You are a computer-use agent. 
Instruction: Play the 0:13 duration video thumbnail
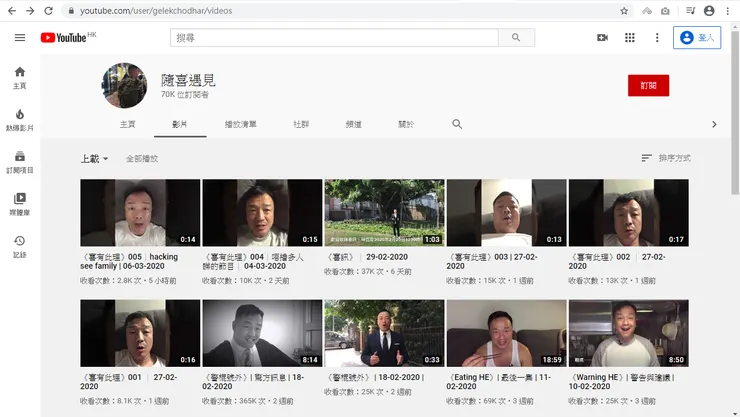click(506, 213)
